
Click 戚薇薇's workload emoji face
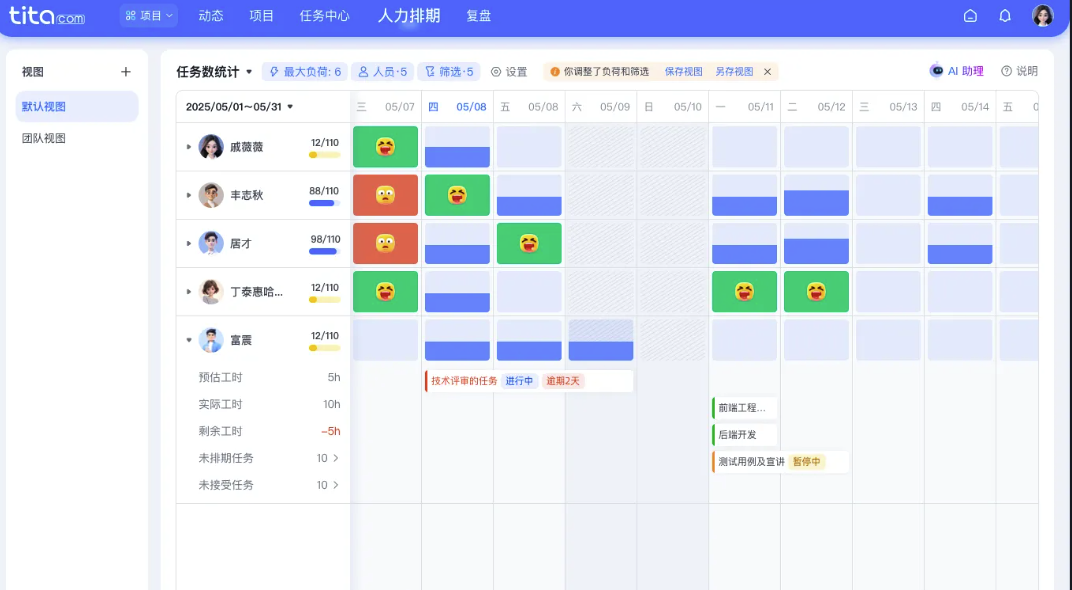click(385, 146)
